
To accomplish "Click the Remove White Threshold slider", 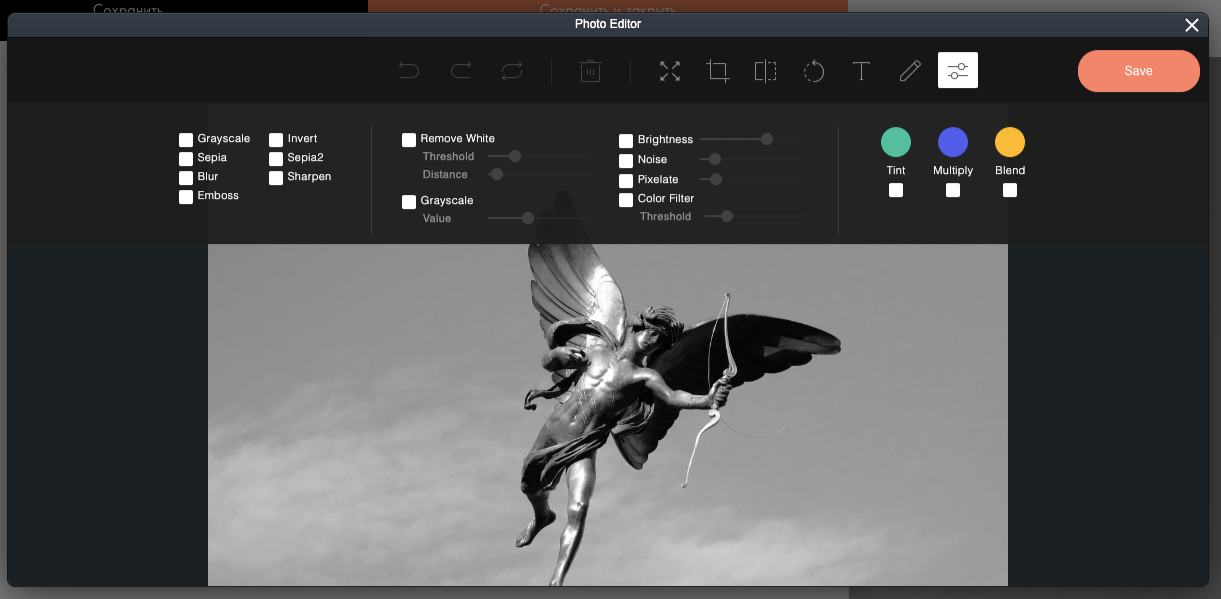I will pos(537,156).
